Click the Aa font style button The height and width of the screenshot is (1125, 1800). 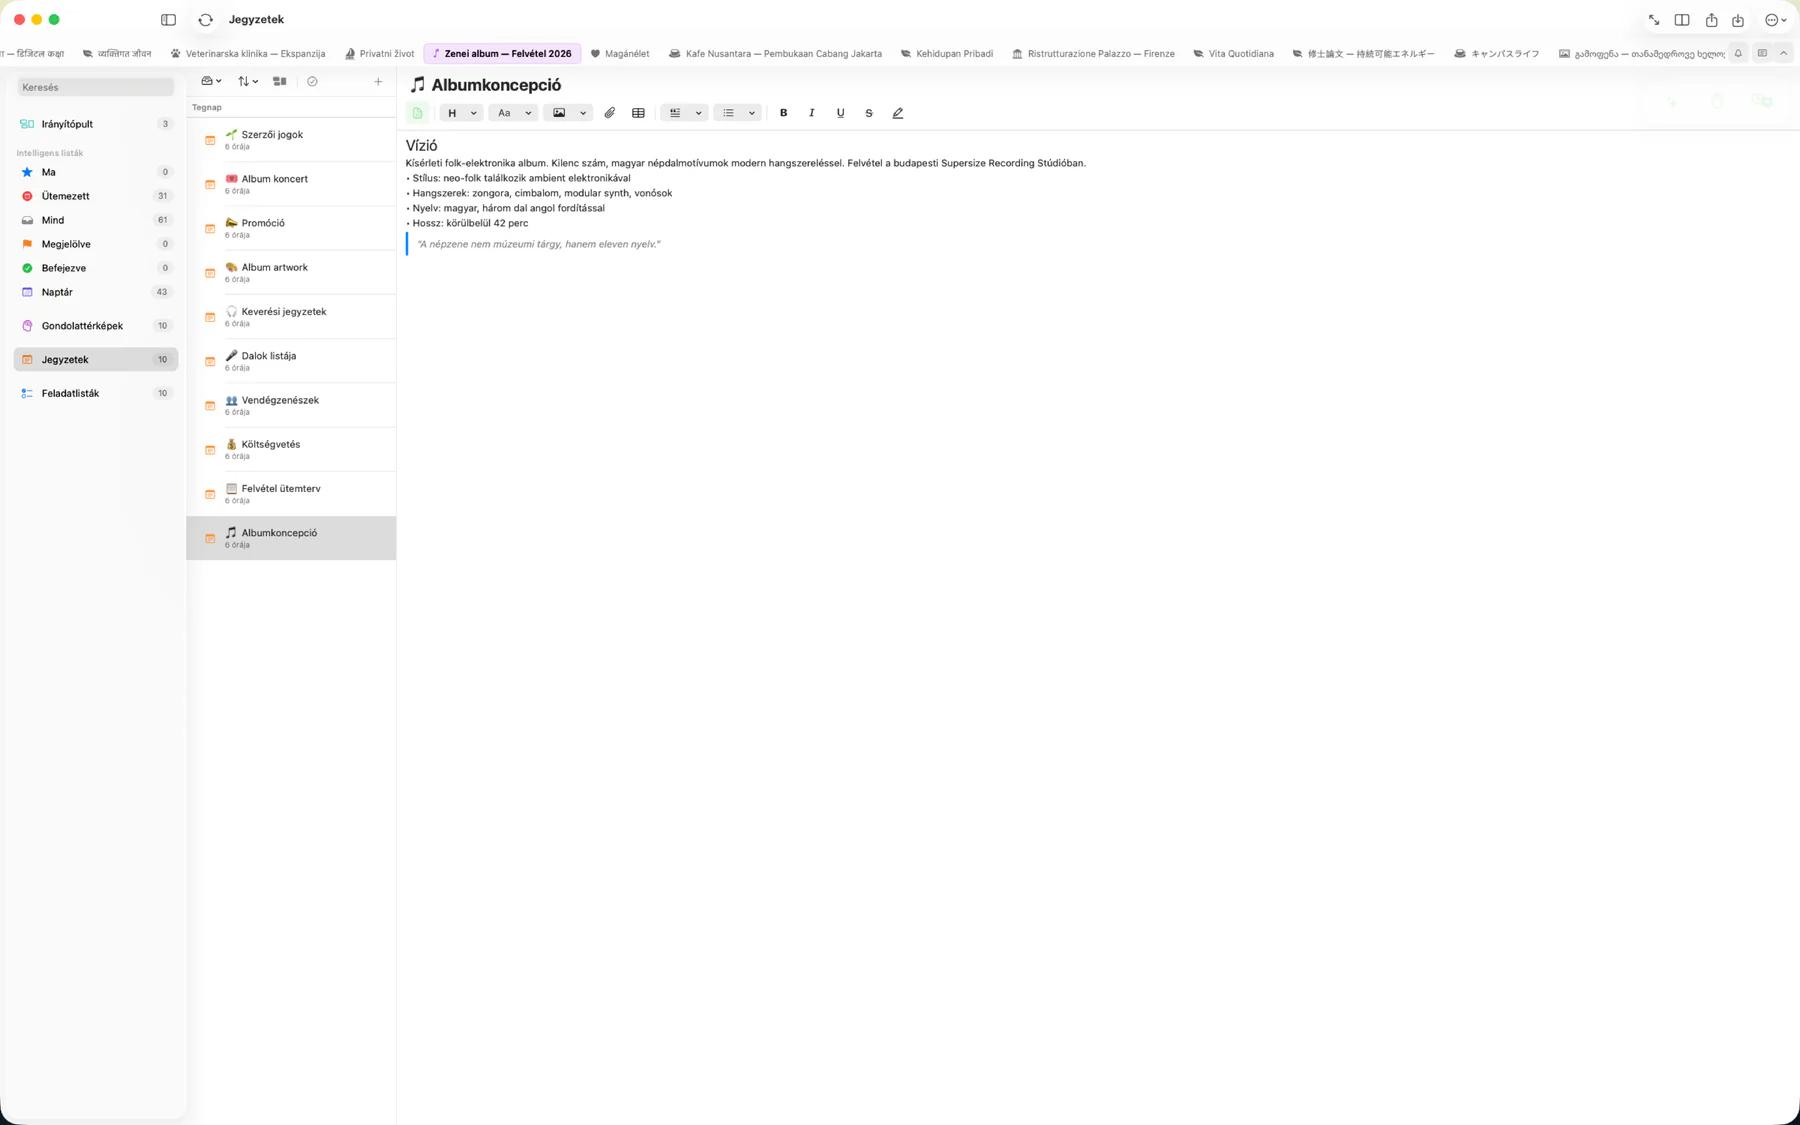point(504,113)
